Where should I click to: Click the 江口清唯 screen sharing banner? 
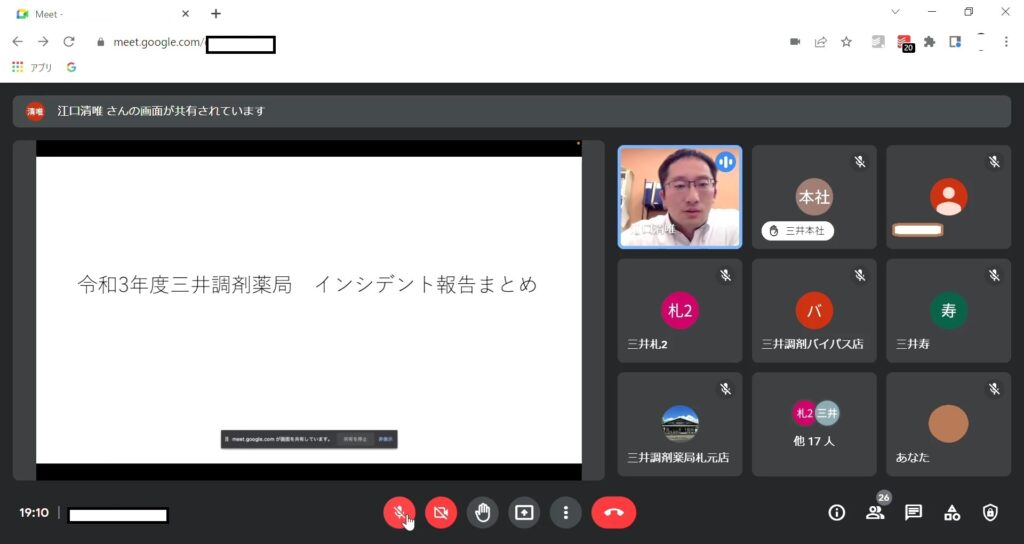point(511,111)
